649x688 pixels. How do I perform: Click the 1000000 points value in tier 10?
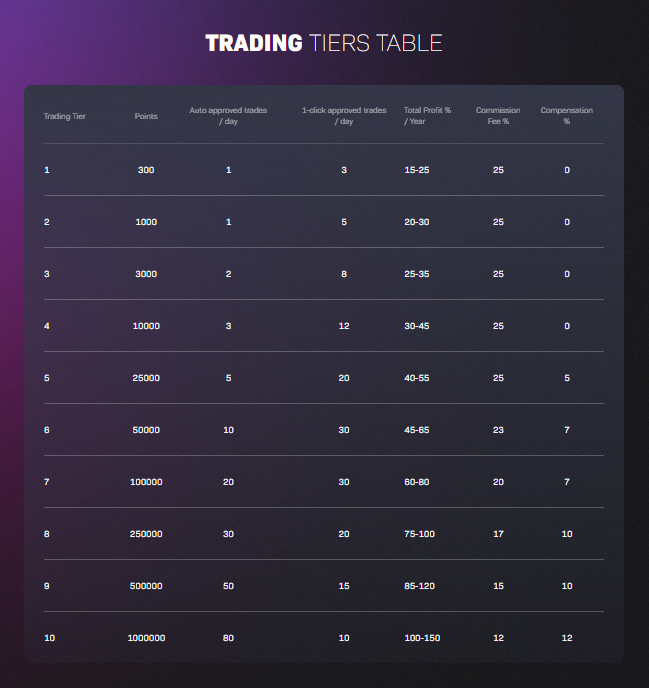pyautogui.click(x=146, y=638)
